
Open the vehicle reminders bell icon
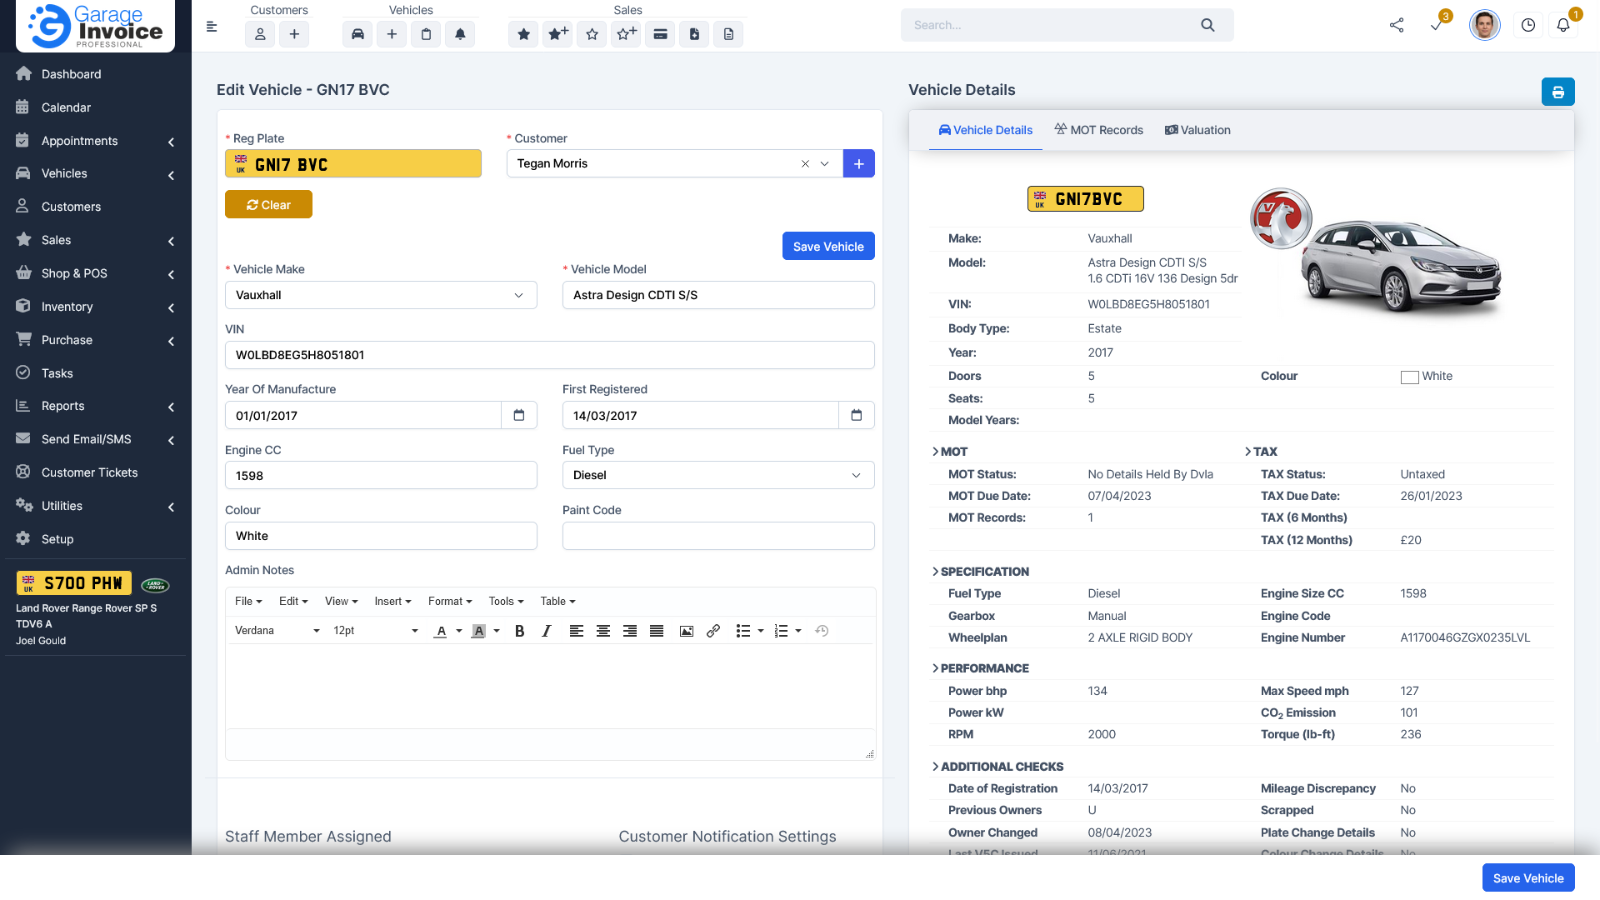pos(460,33)
